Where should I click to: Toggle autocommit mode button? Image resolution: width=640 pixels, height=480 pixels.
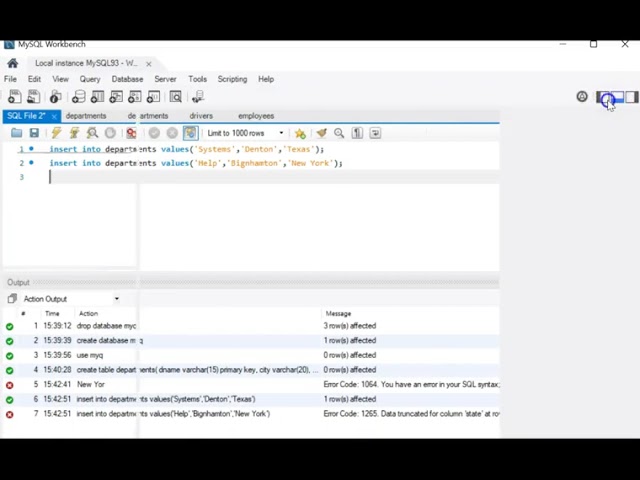(191, 133)
